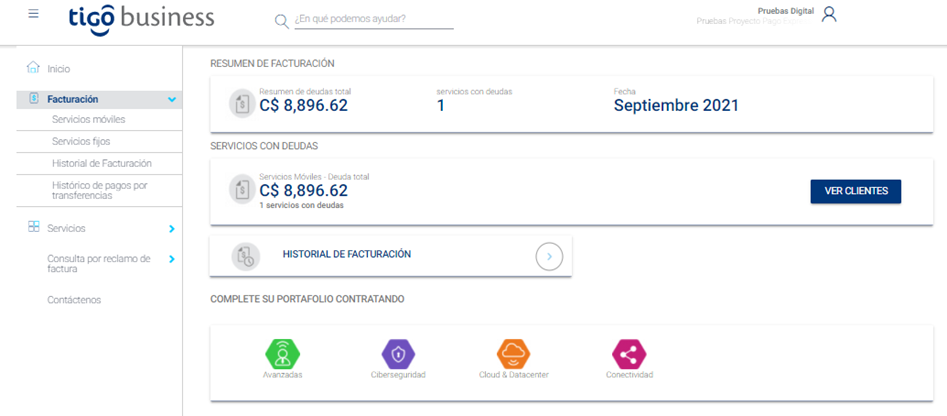This screenshot has height=416, width=947.
Task: Expand the Servicios sidebar chevron
Action: click(x=172, y=229)
